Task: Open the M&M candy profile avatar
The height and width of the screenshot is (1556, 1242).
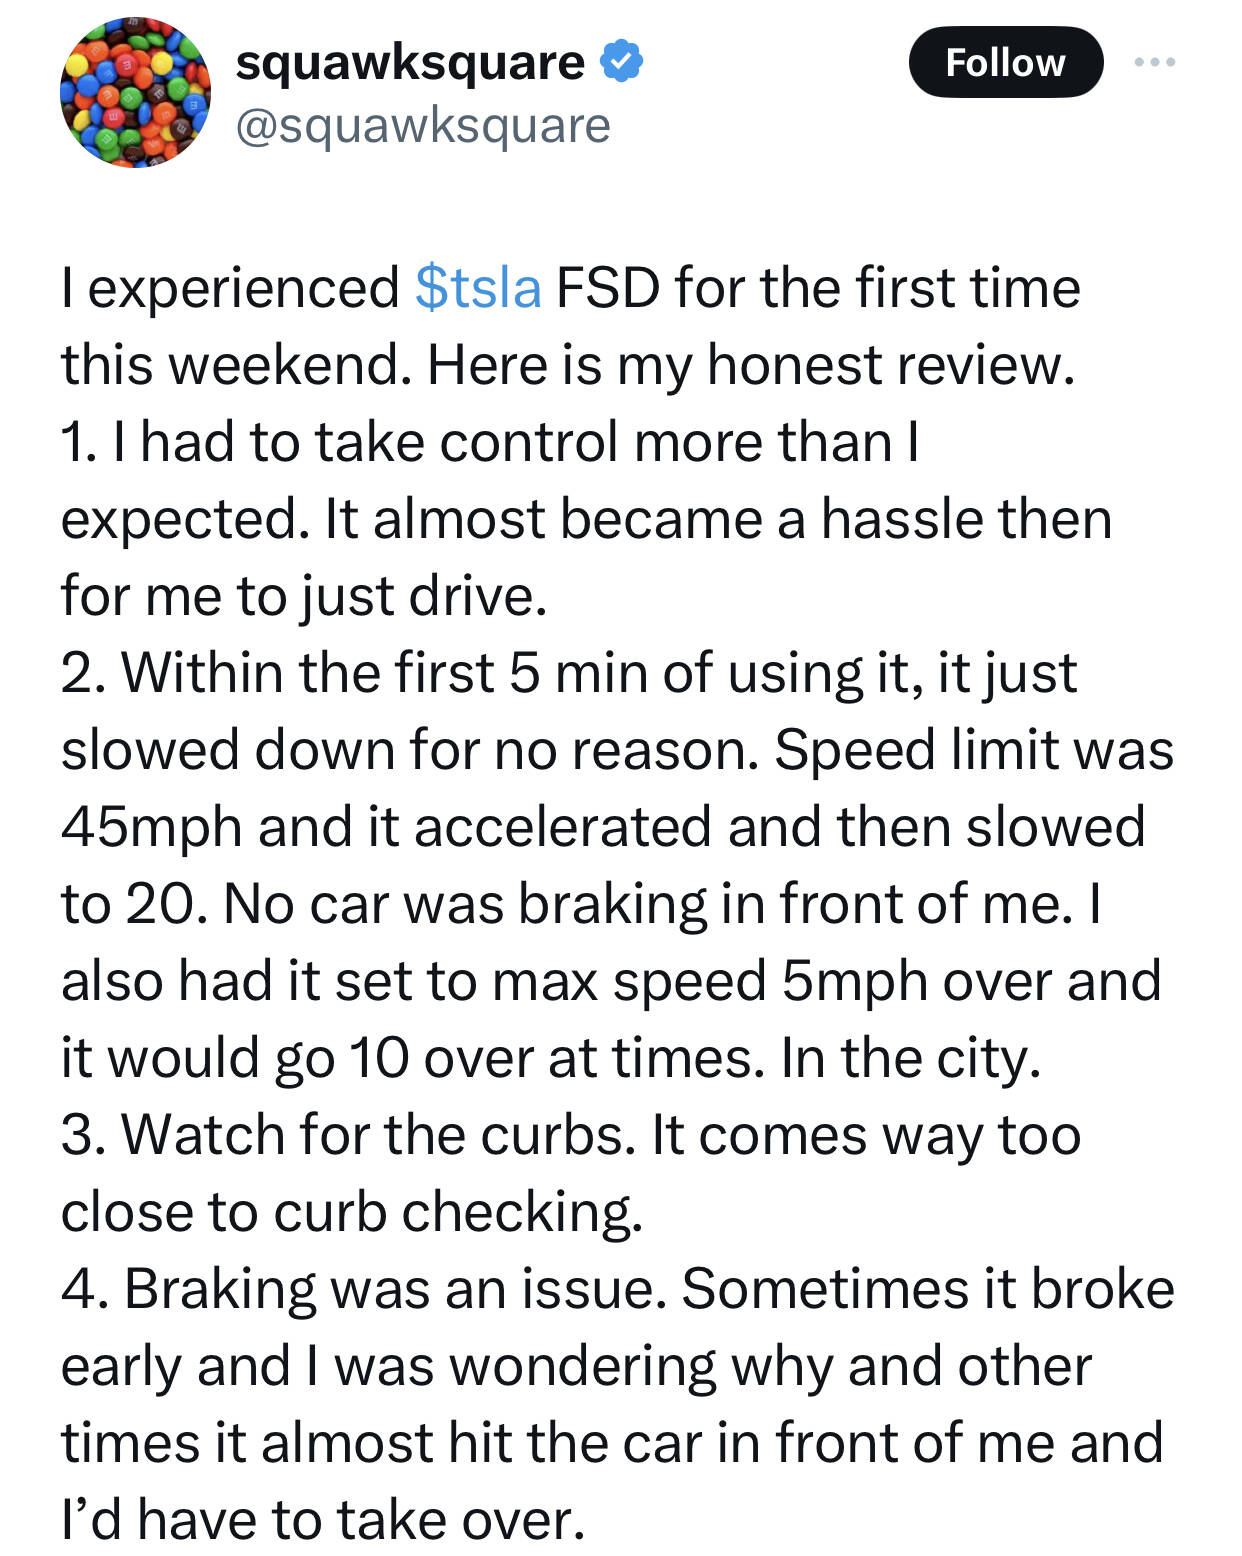Action: 136,92
